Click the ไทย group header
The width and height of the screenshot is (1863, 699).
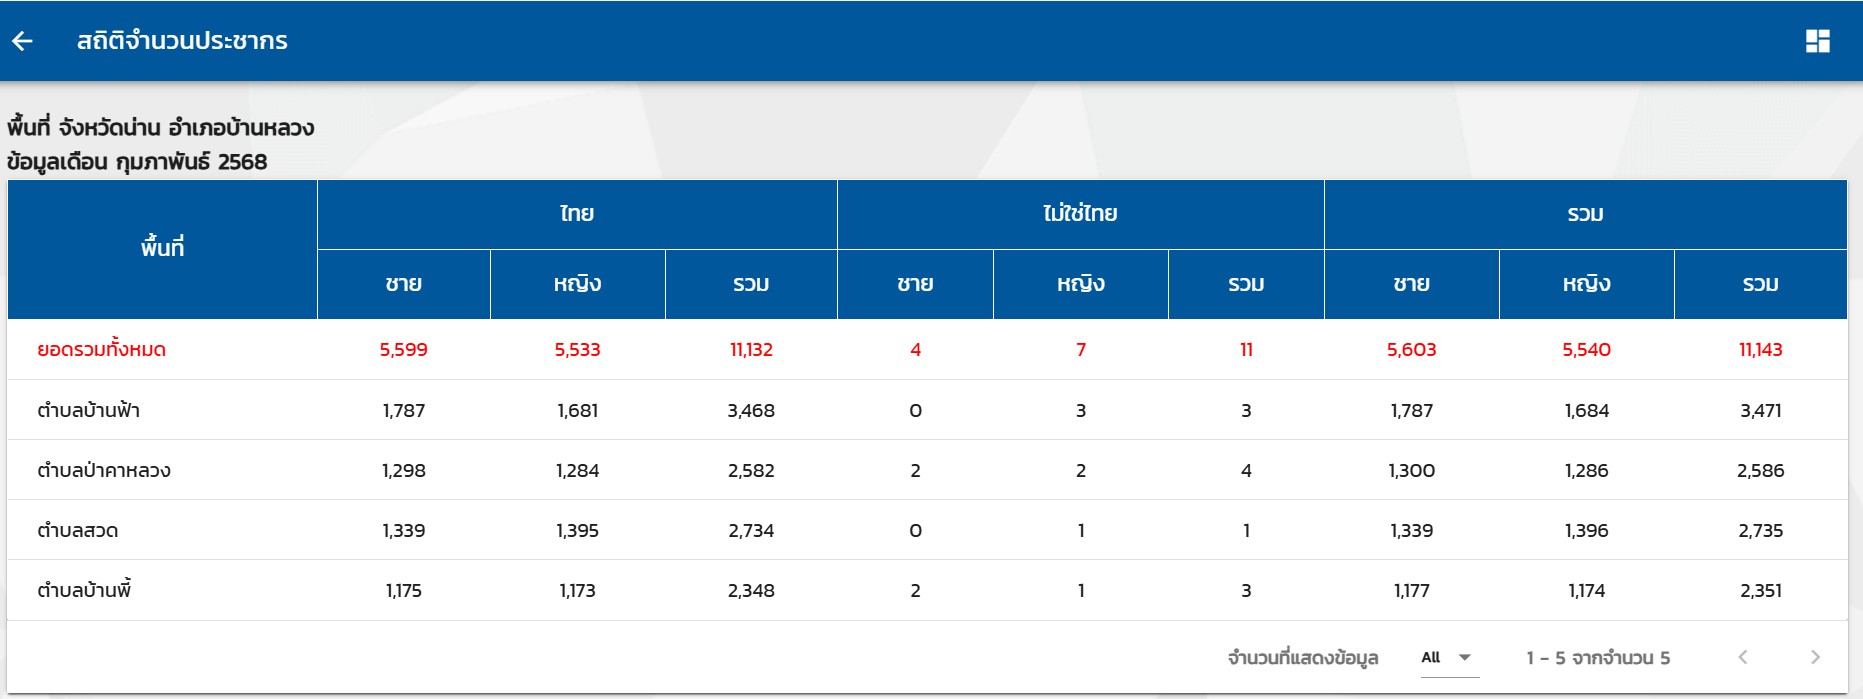[x=577, y=214]
